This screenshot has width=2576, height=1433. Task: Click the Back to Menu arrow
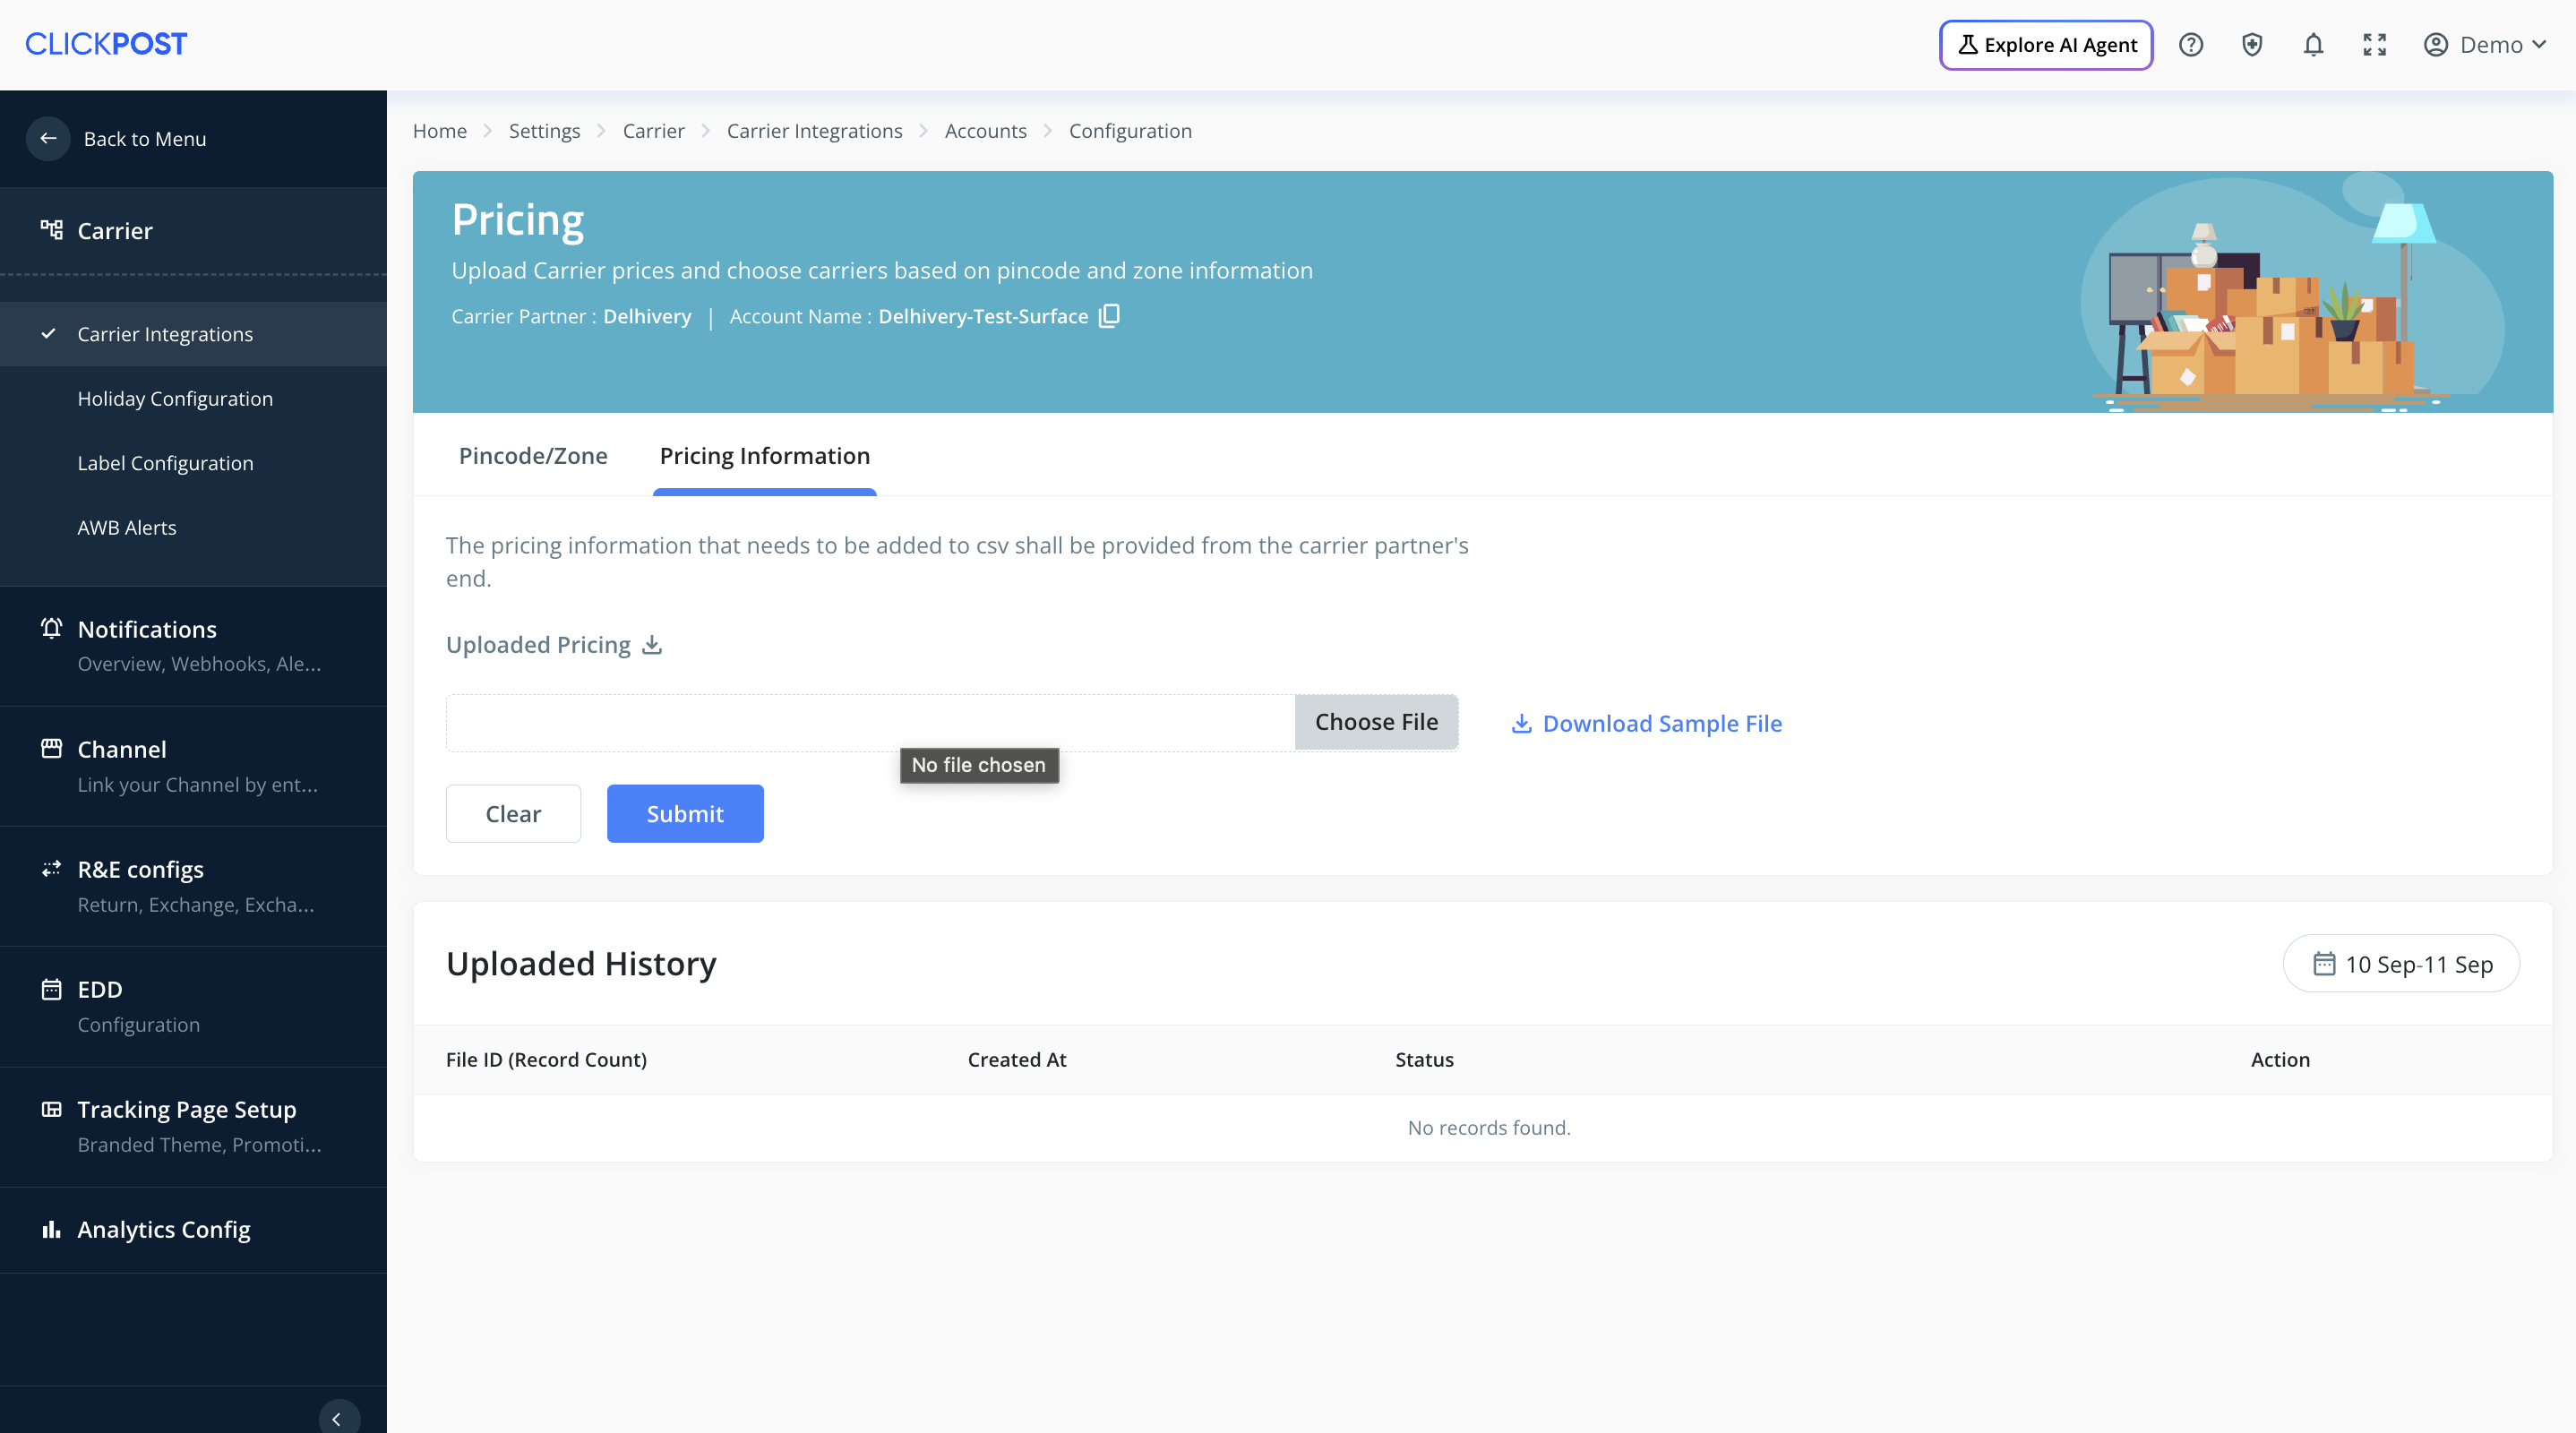pyautogui.click(x=48, y=139)
